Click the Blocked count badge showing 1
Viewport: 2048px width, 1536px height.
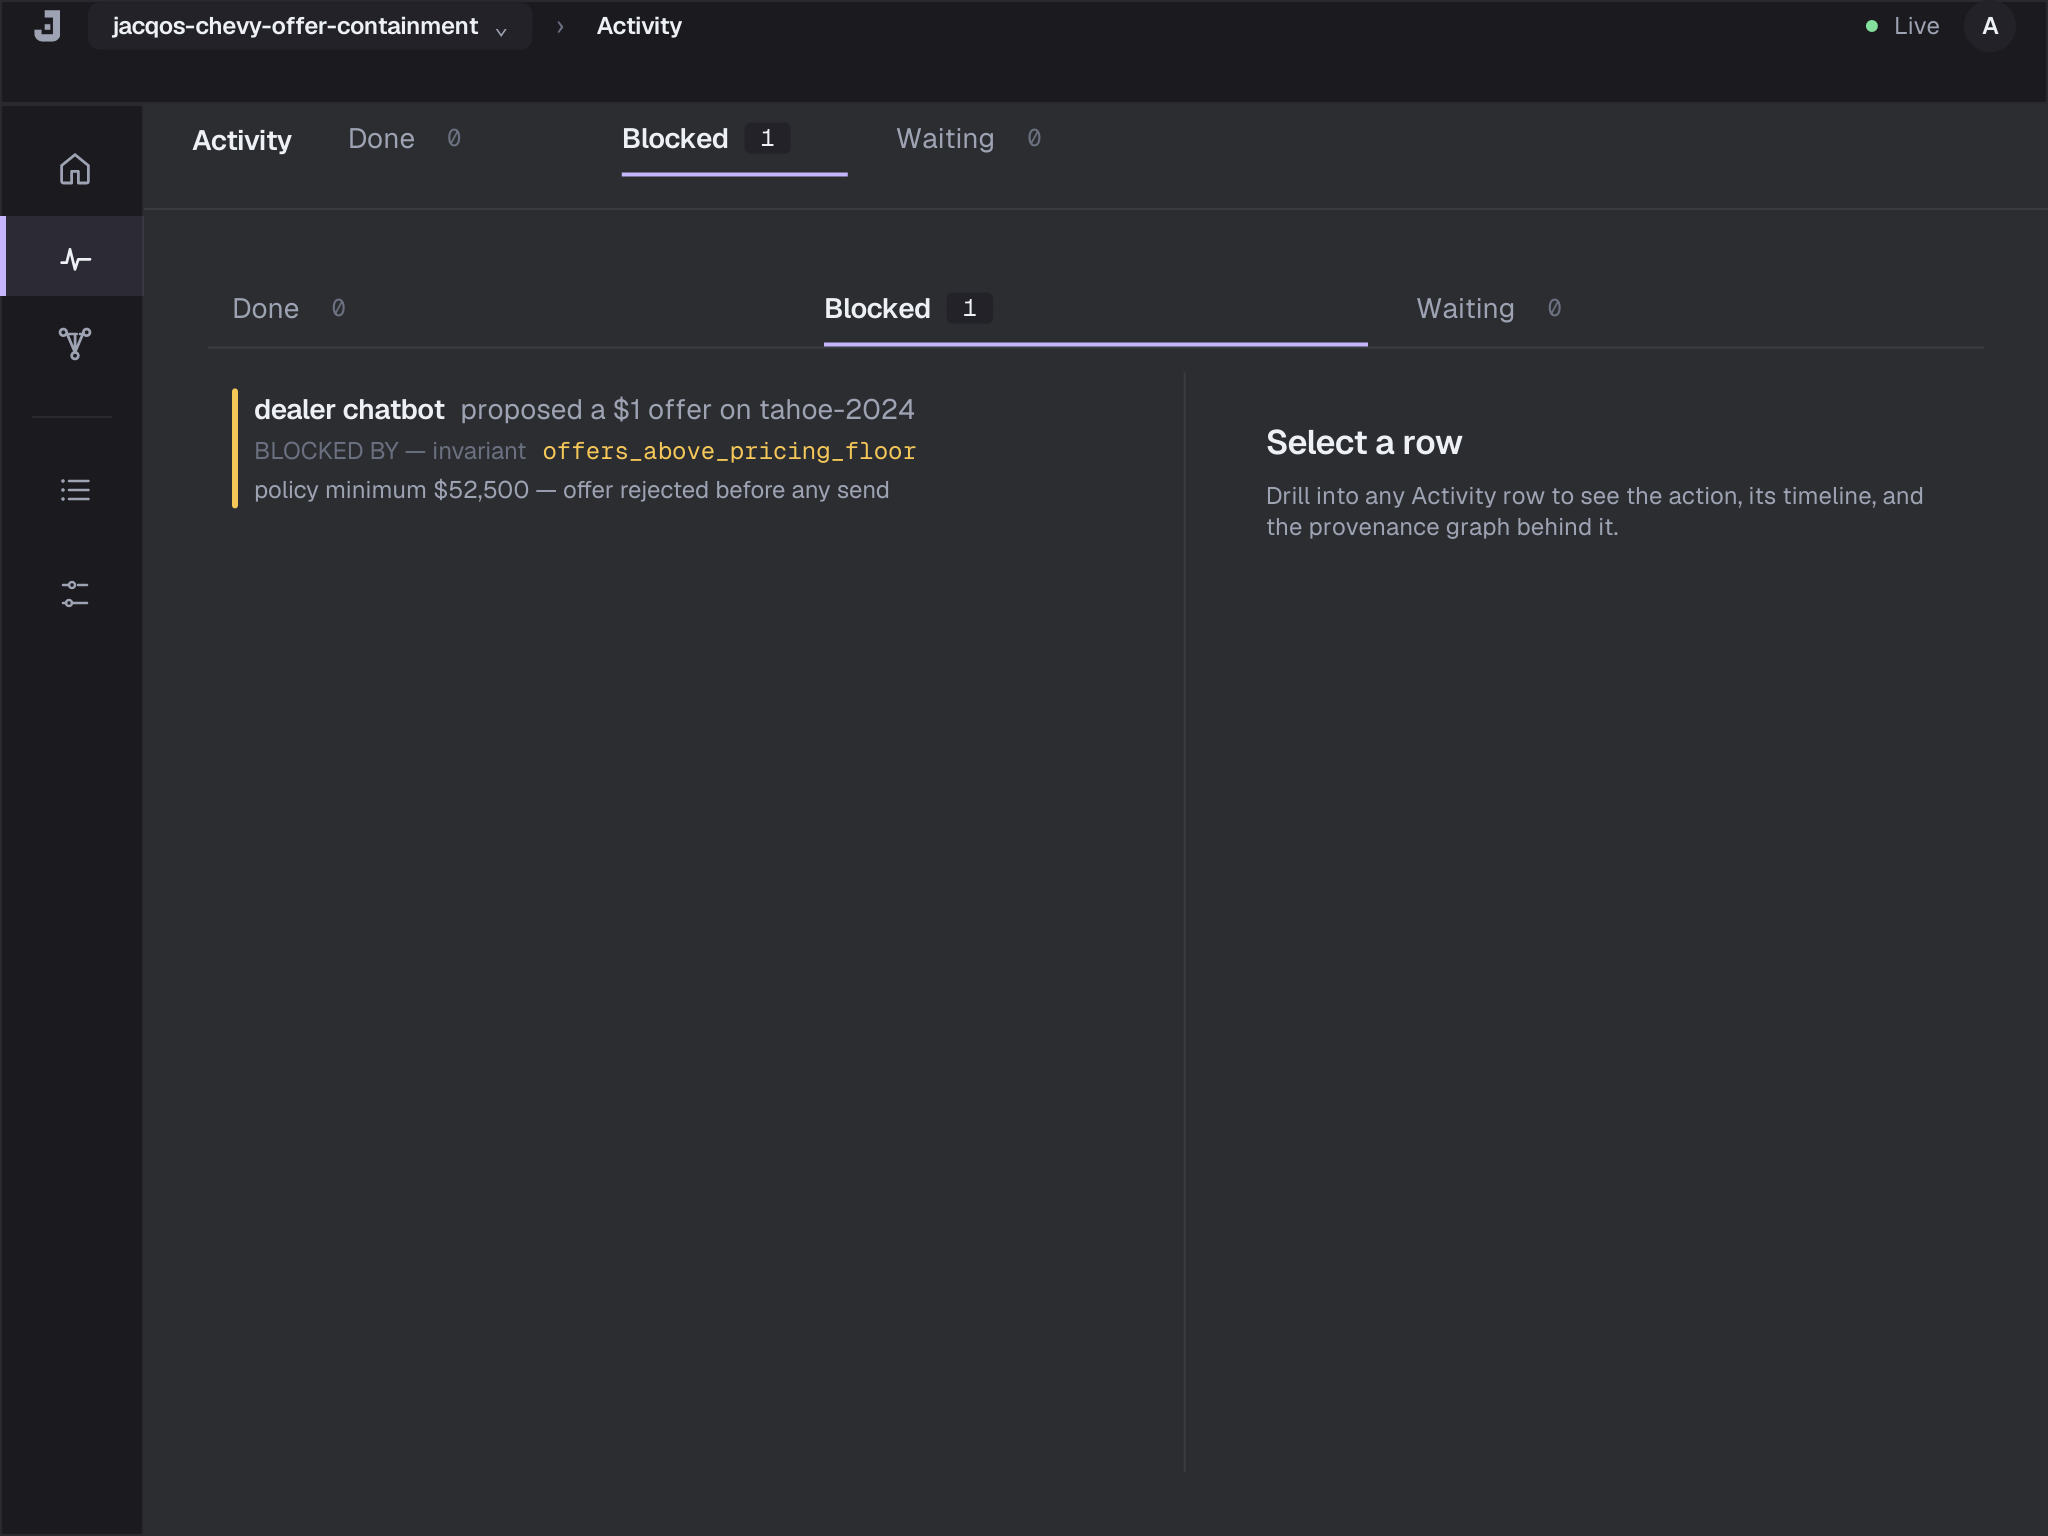pyautogui.click(x=766, y=139)
